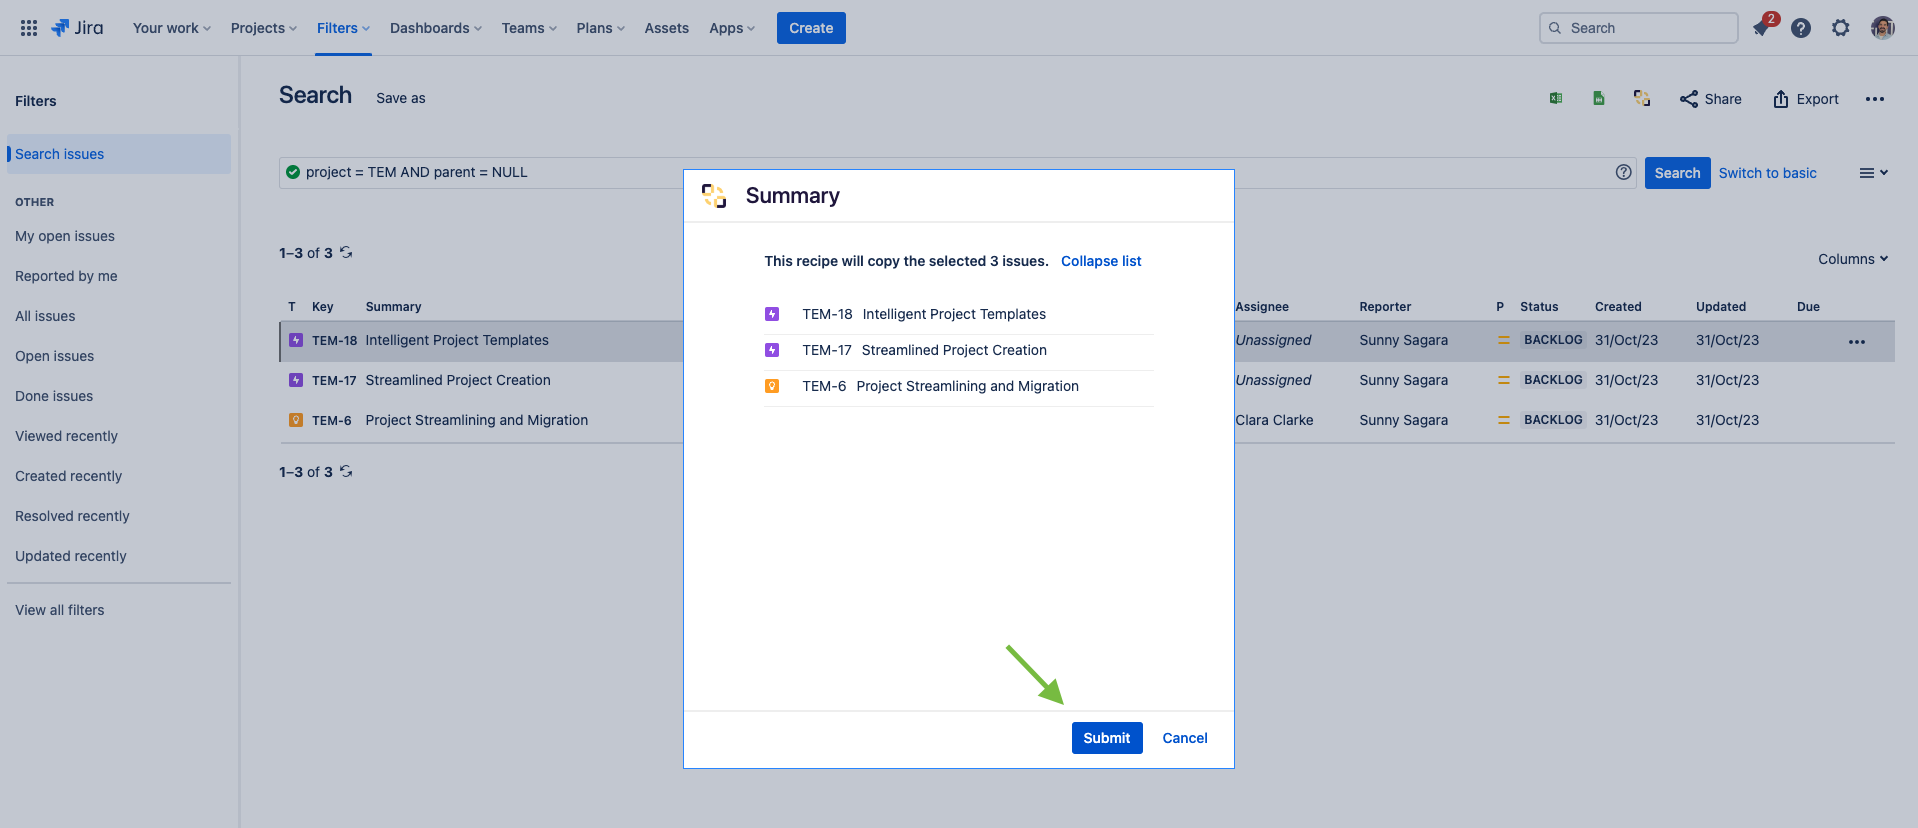
Task: Click Switch to basic link
Action: [x=1767, y=173]
